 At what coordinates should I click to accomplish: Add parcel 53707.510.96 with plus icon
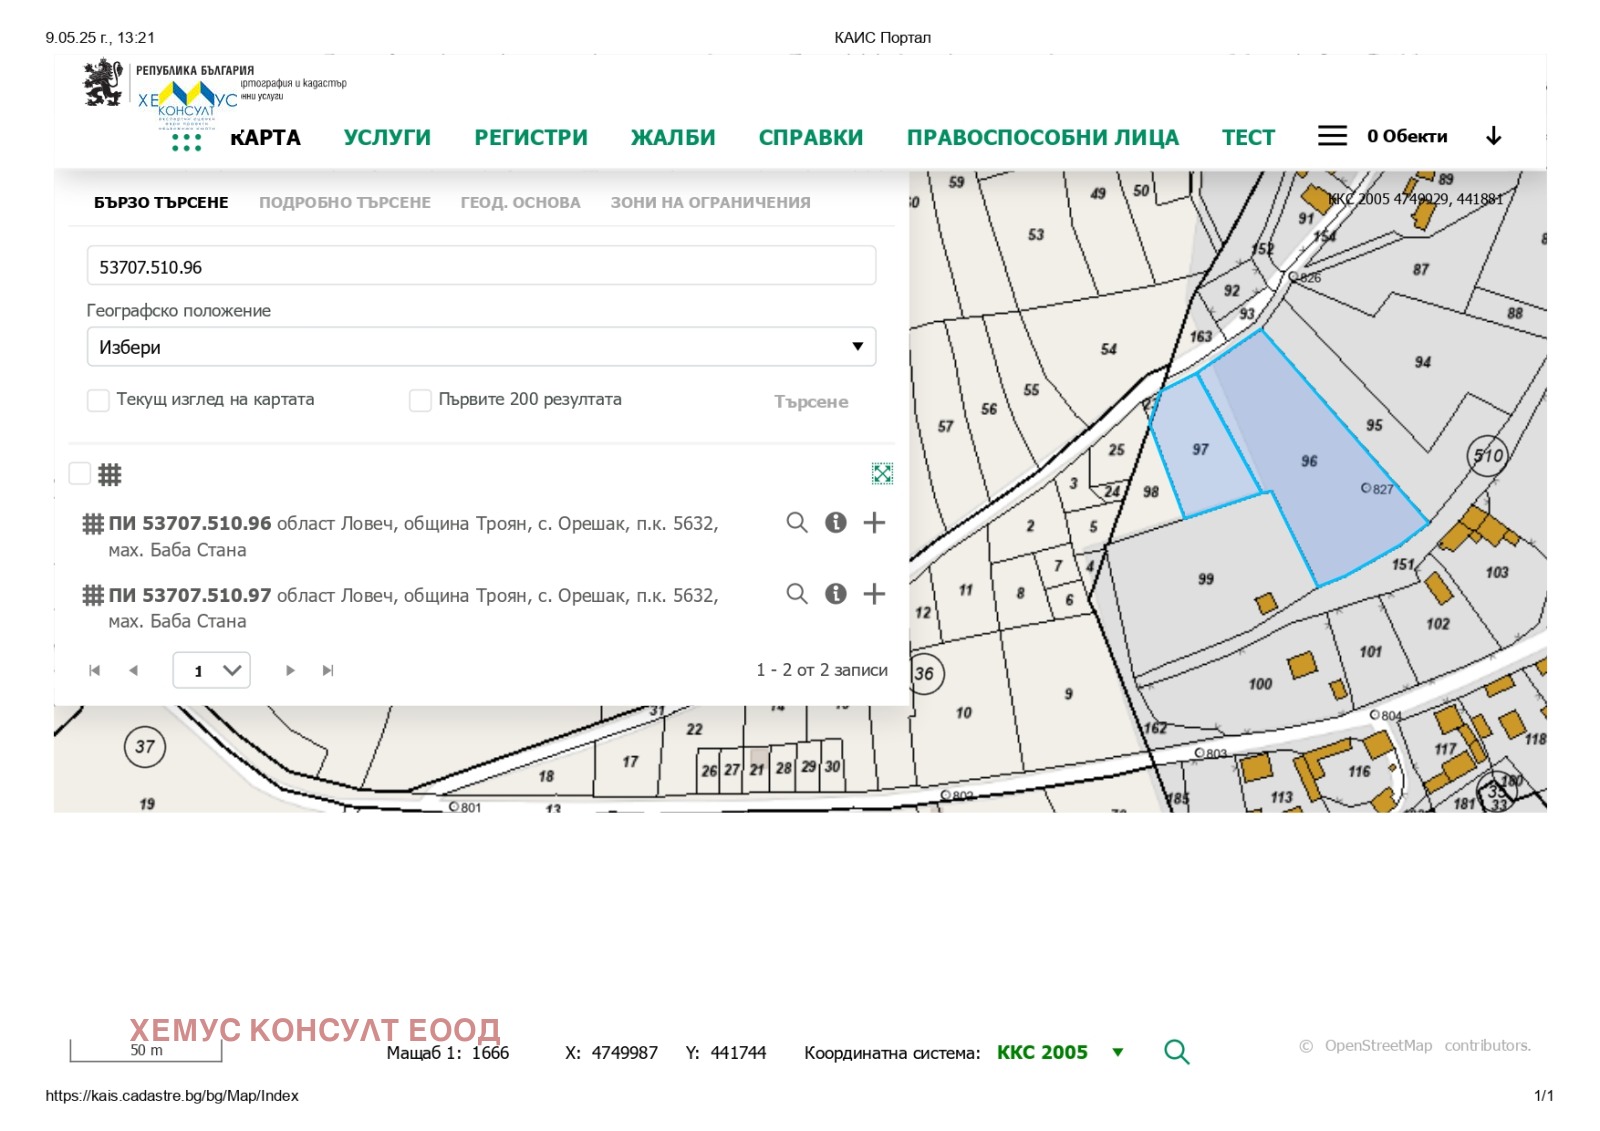point(874,523)
